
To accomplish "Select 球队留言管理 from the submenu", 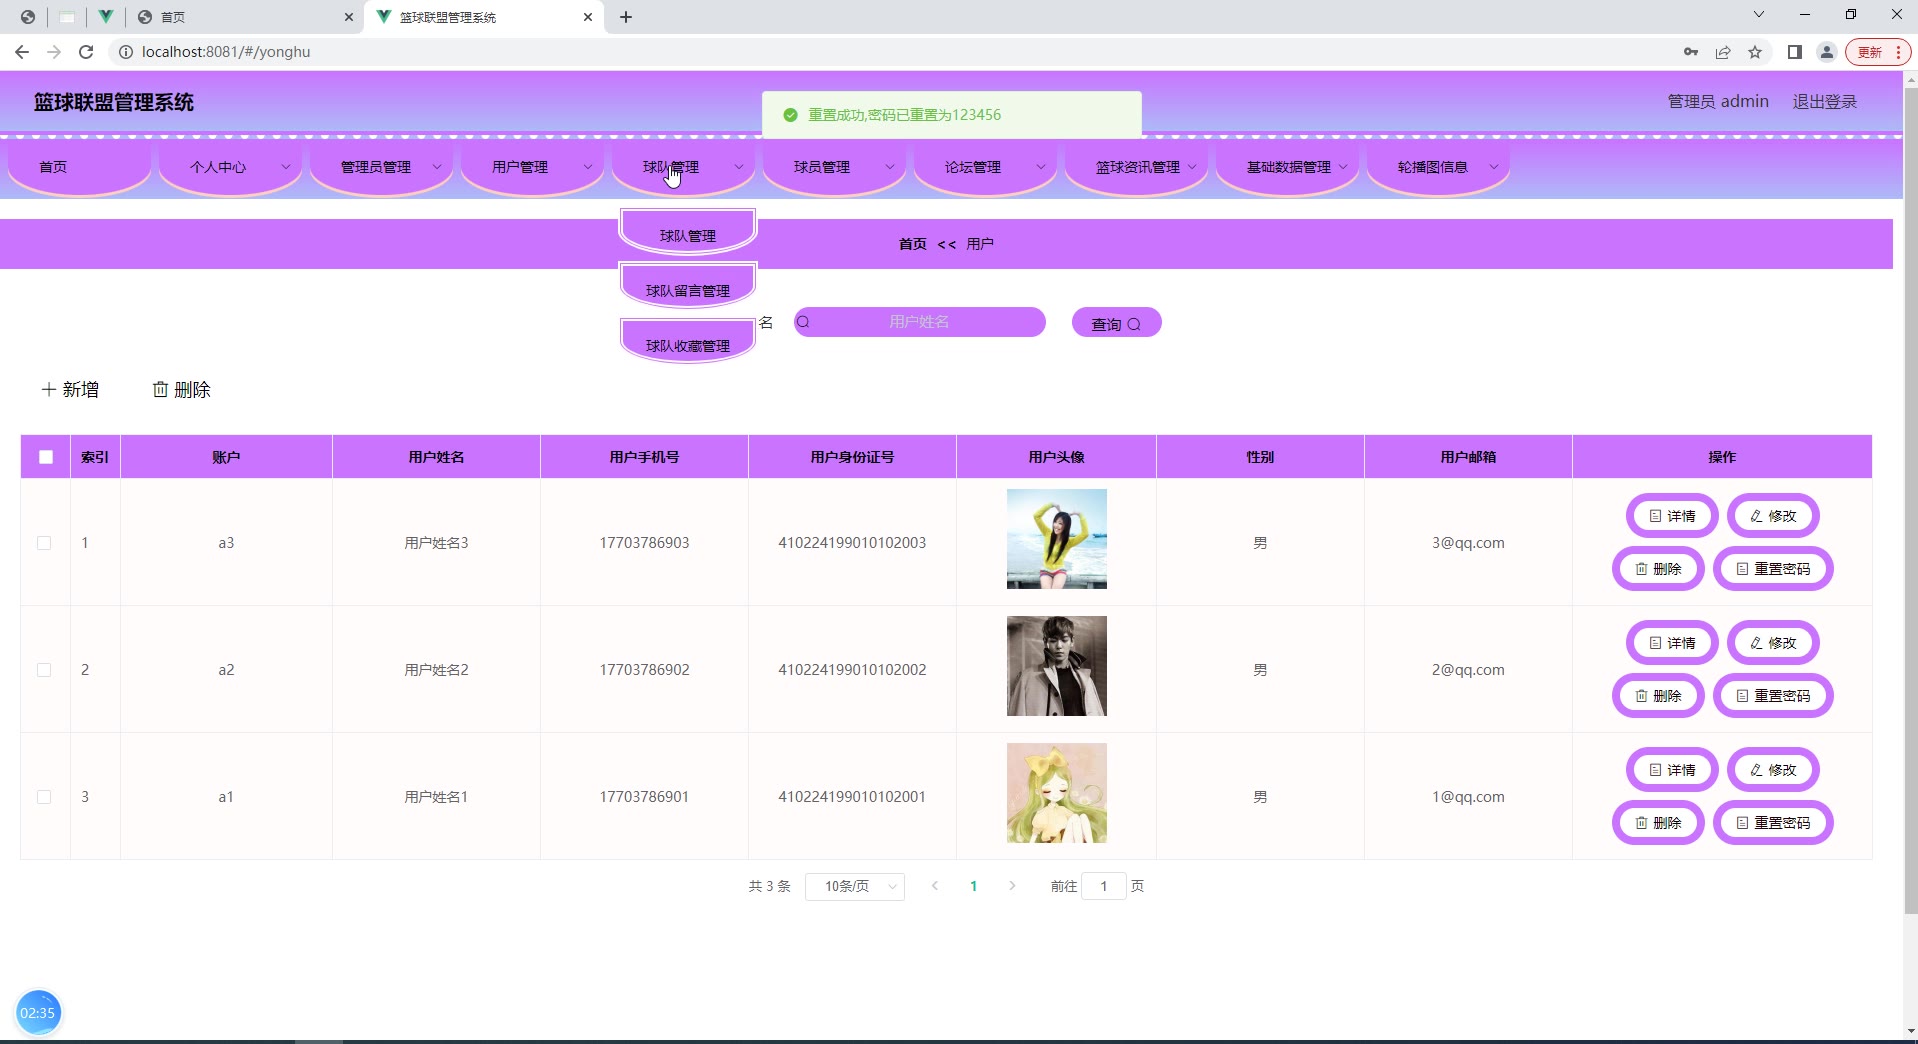I will pos(688,288).
